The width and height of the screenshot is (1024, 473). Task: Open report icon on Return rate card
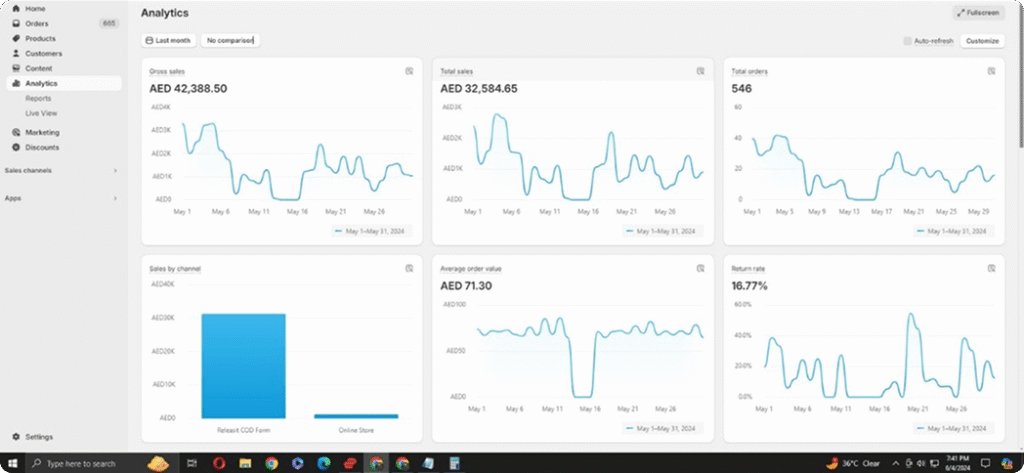coord(991,268)
